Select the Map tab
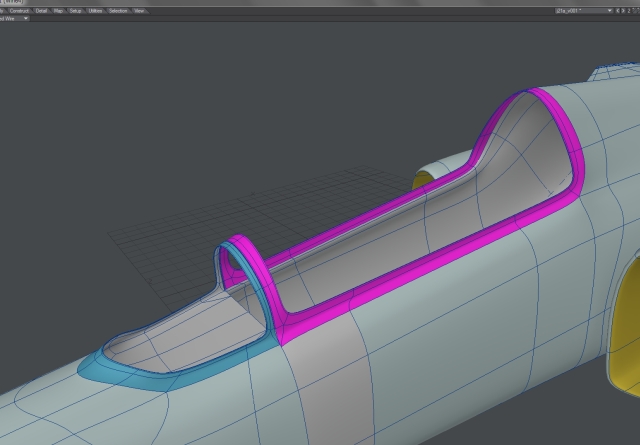The height and width of the screenshot is (445, 640). pos(58,11)
